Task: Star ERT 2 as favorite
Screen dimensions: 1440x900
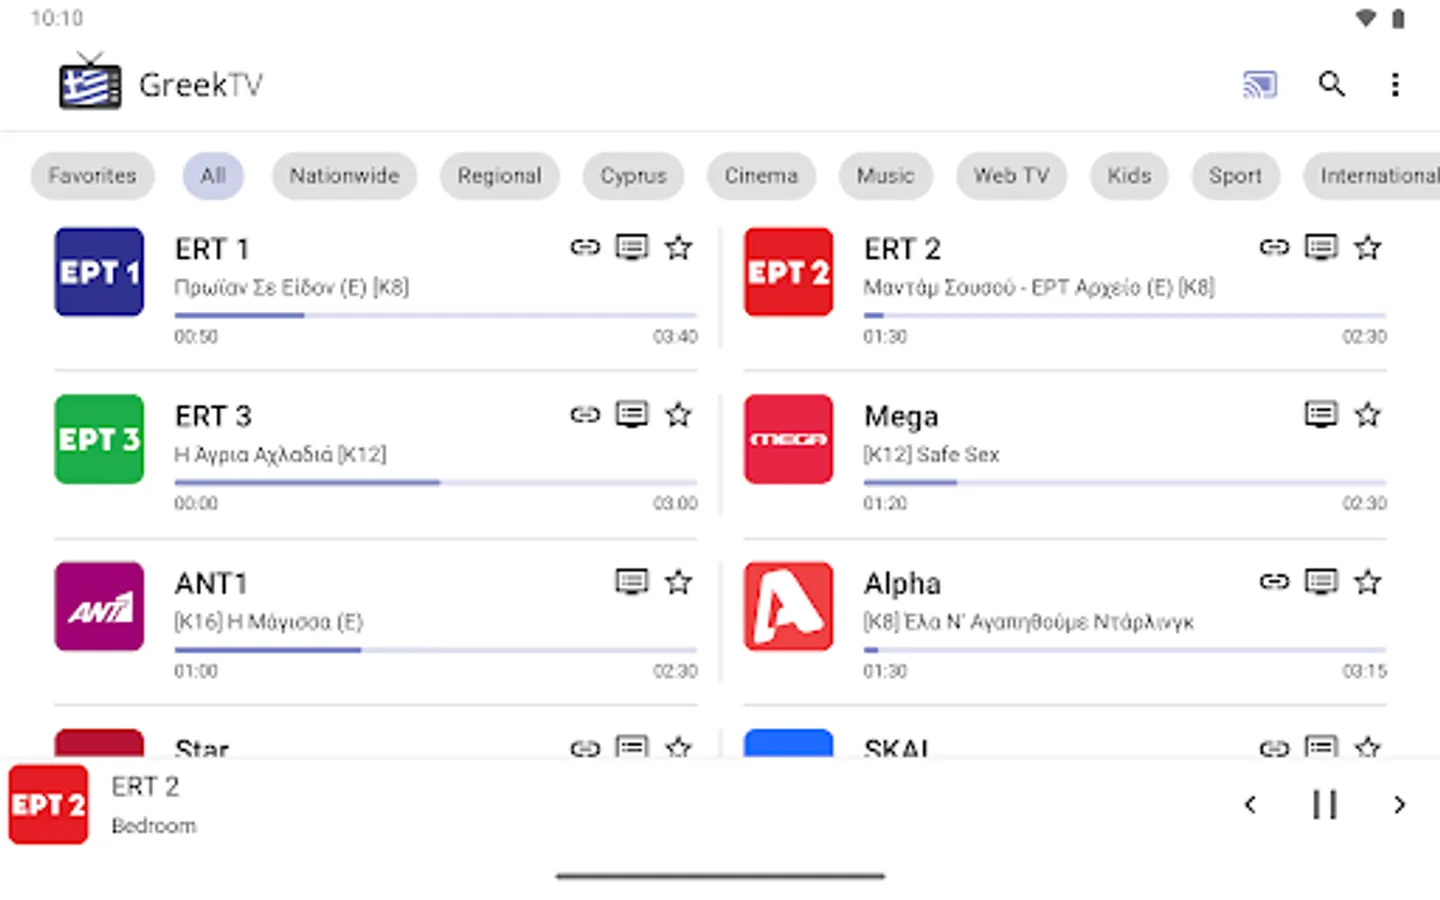Action: point(1368,247)
